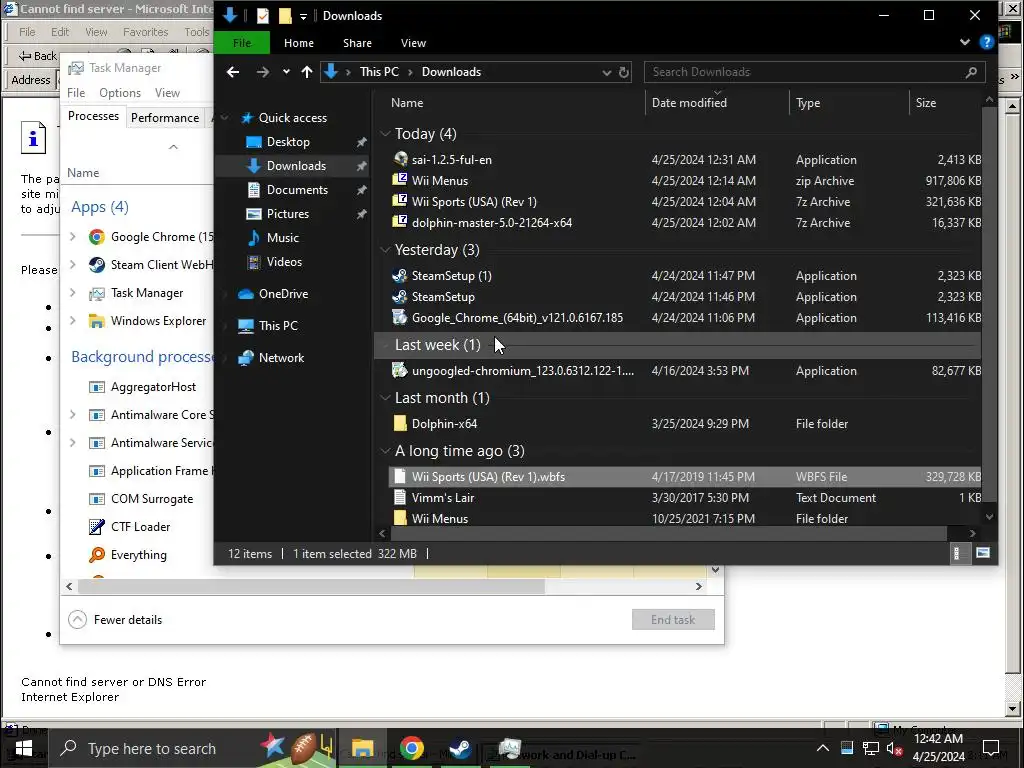Show hidden system tray icons
1024x768 pixels.
point(823,748)
